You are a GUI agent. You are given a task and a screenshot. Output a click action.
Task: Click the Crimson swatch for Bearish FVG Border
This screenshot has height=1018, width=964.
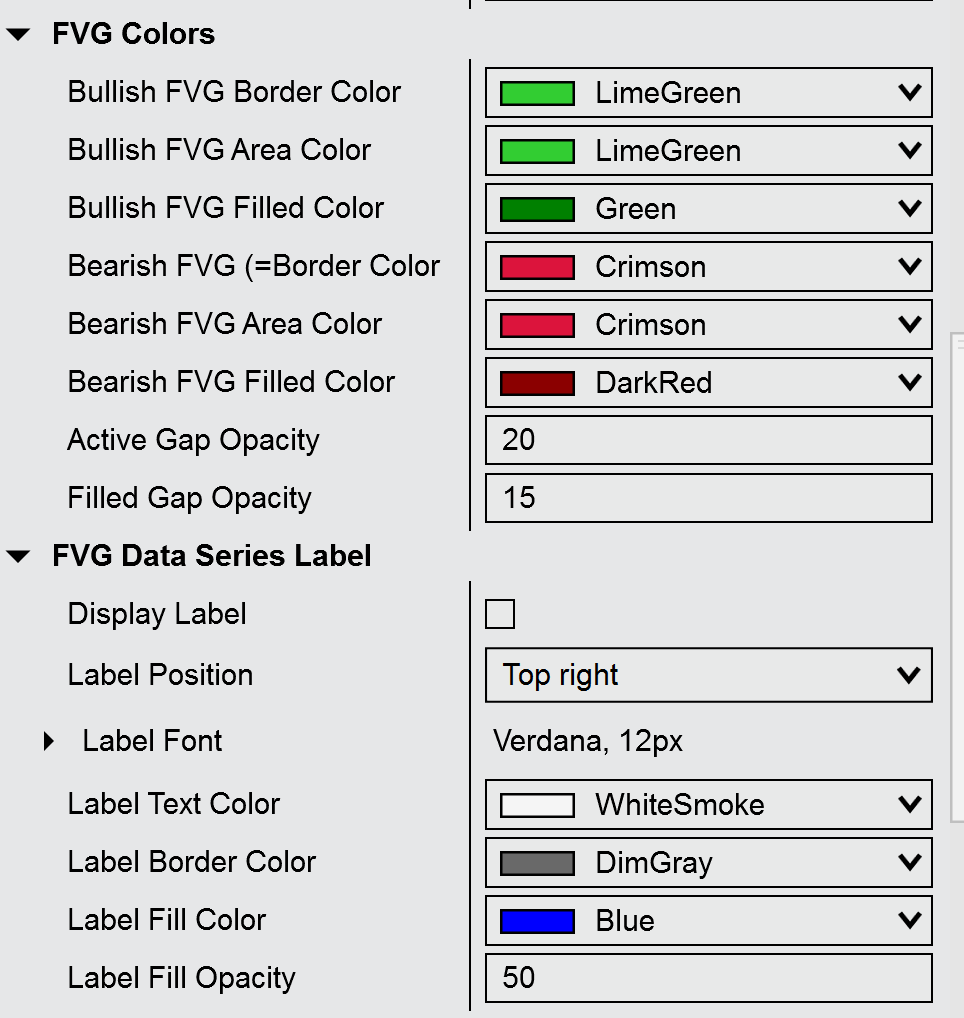tap(537, 267)
